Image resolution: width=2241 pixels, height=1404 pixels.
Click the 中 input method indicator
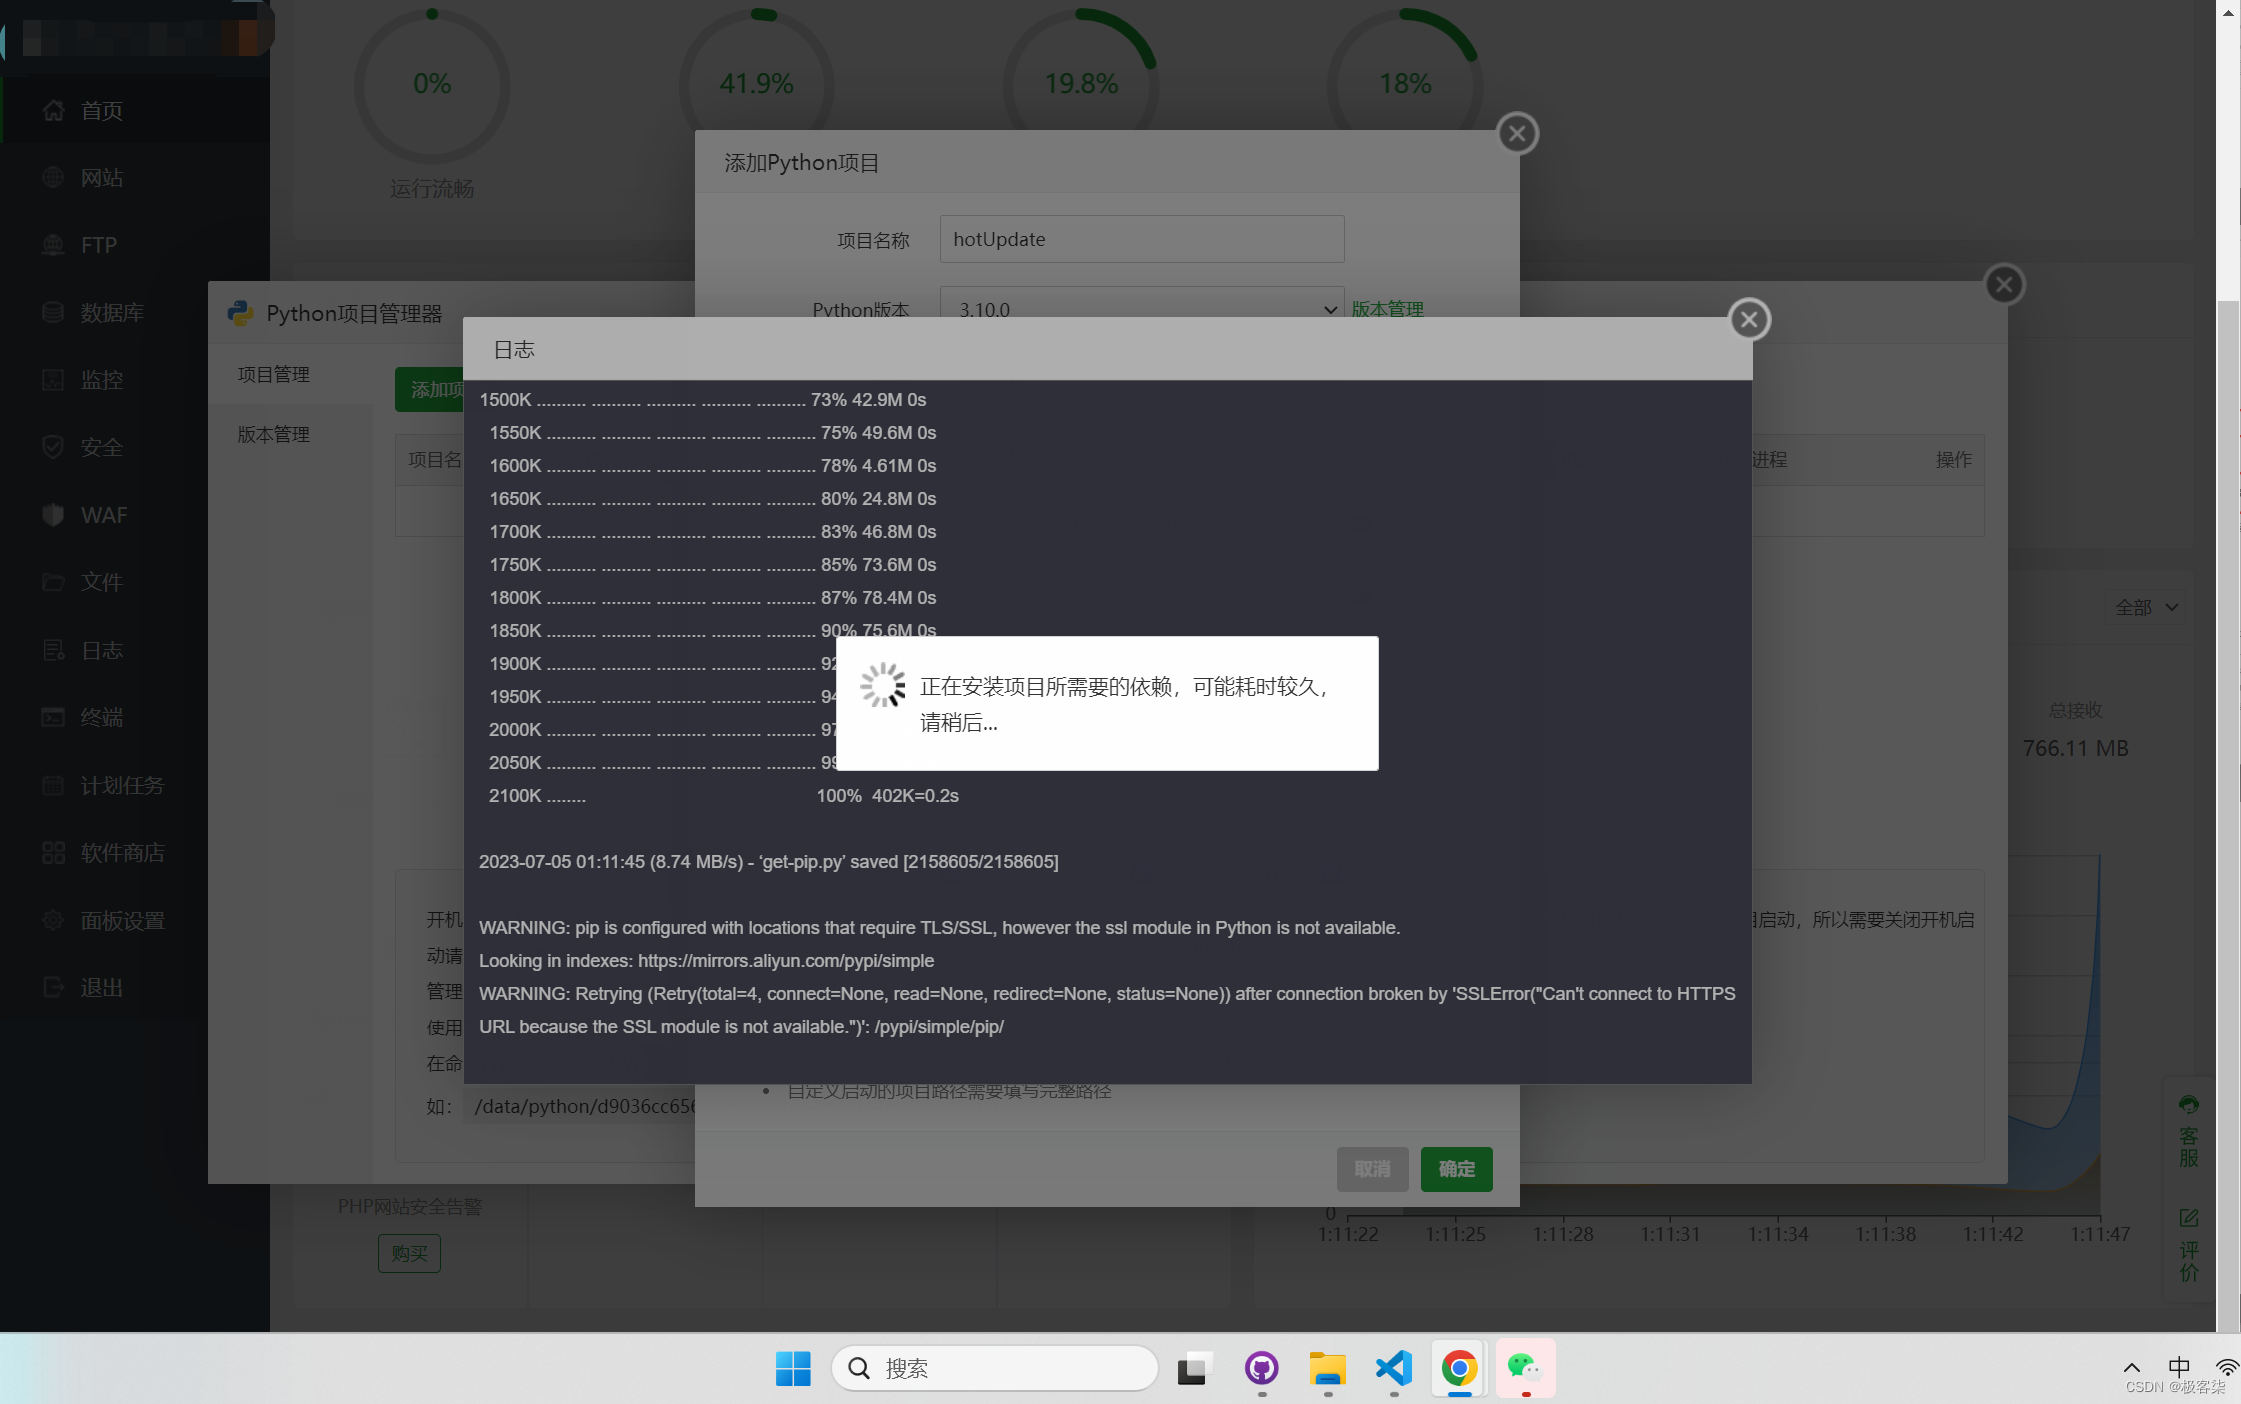tap(2179, 1366)
